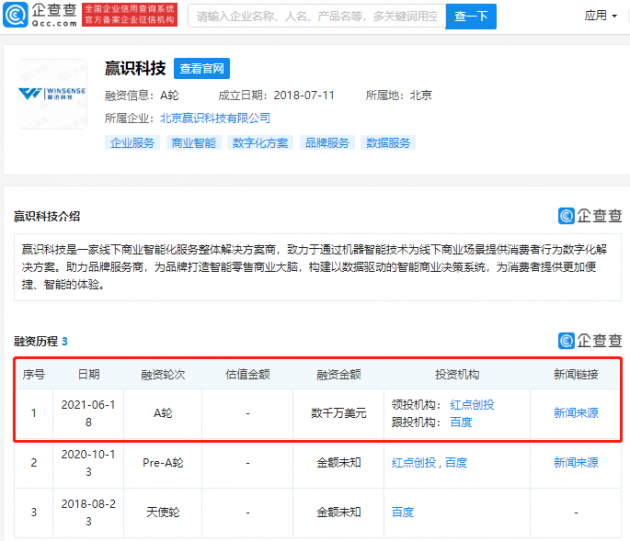Click the 融资金额 column header
The width and height of the screenshot is (630, 541).
[338, 375]
